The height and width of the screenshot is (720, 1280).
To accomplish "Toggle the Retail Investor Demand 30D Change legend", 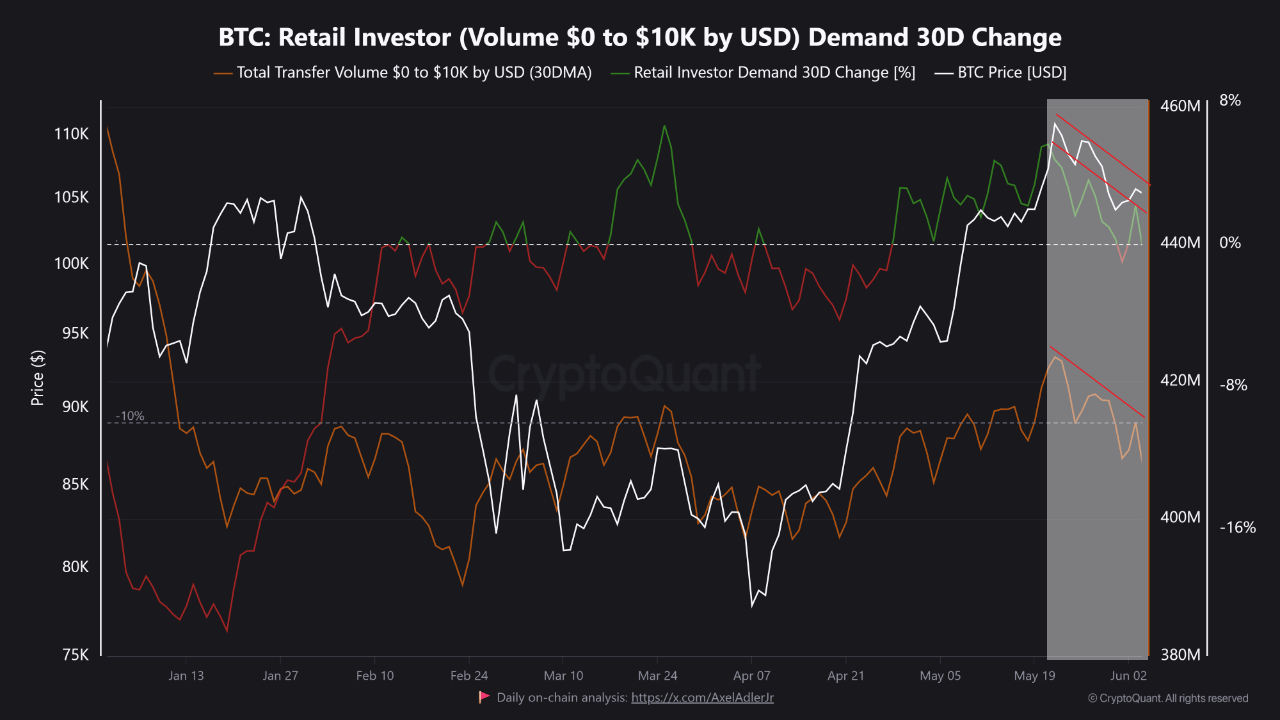I will tap(773, 72).
